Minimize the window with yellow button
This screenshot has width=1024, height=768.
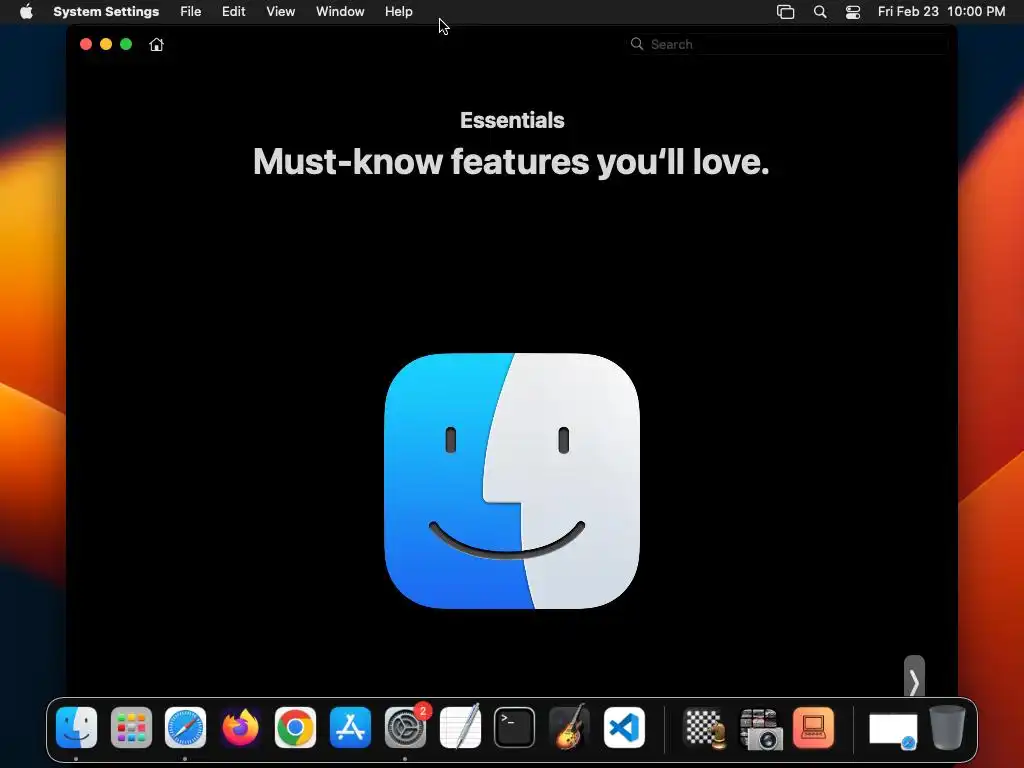(x=106, y=44)
